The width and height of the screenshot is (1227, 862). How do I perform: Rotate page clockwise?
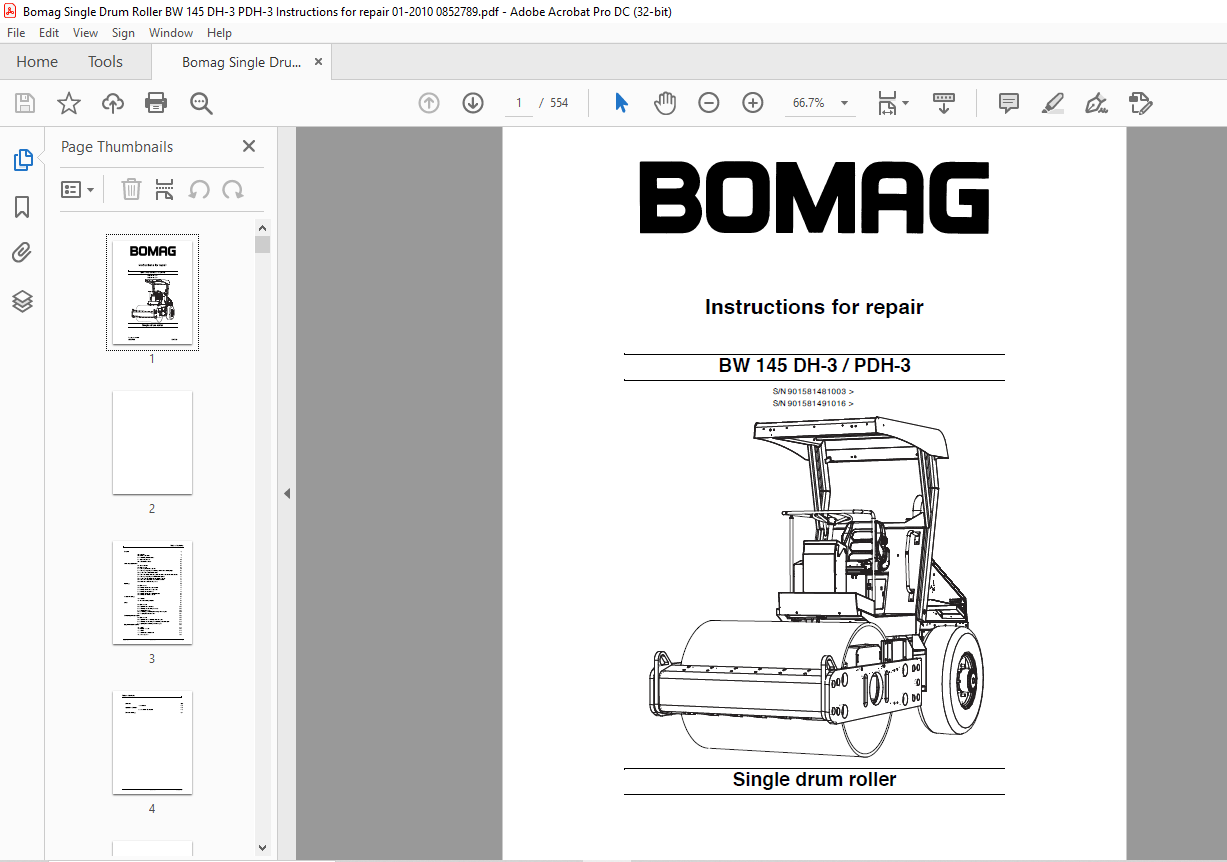pyautogui.click(x=233, y=189)
